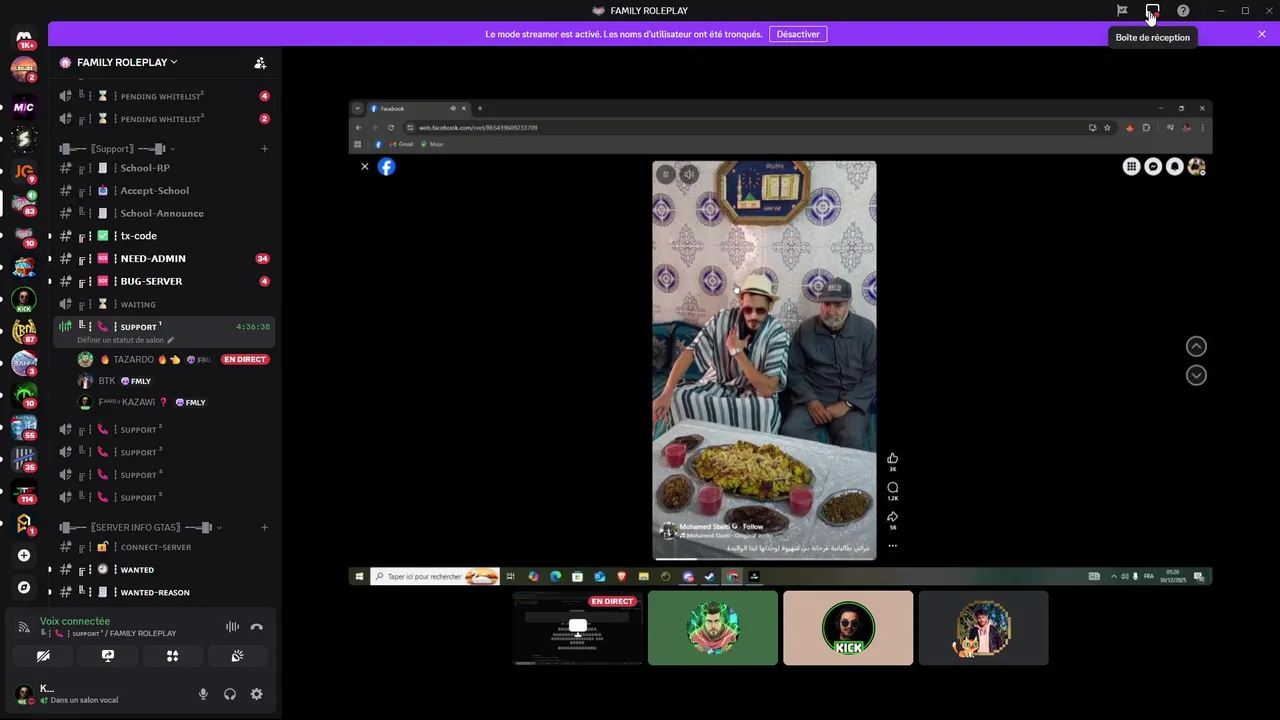Click Follow link on the streamed reel
This screenshot has width=1280, height=720.
coord(753,526)
